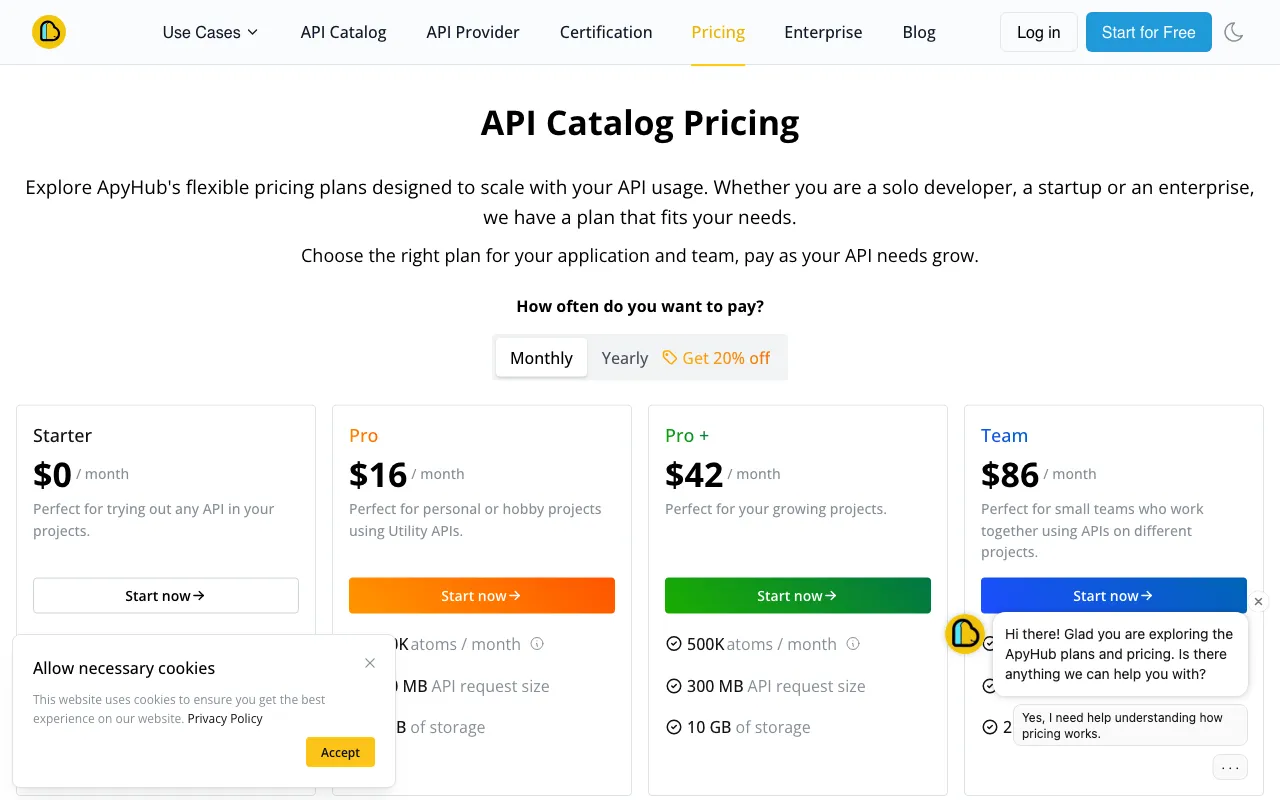The width and height of the screenshot is (1280, 800).
Task: Start now on the Pro + plan
Action: pyautogui.click(x=798, y=595)
